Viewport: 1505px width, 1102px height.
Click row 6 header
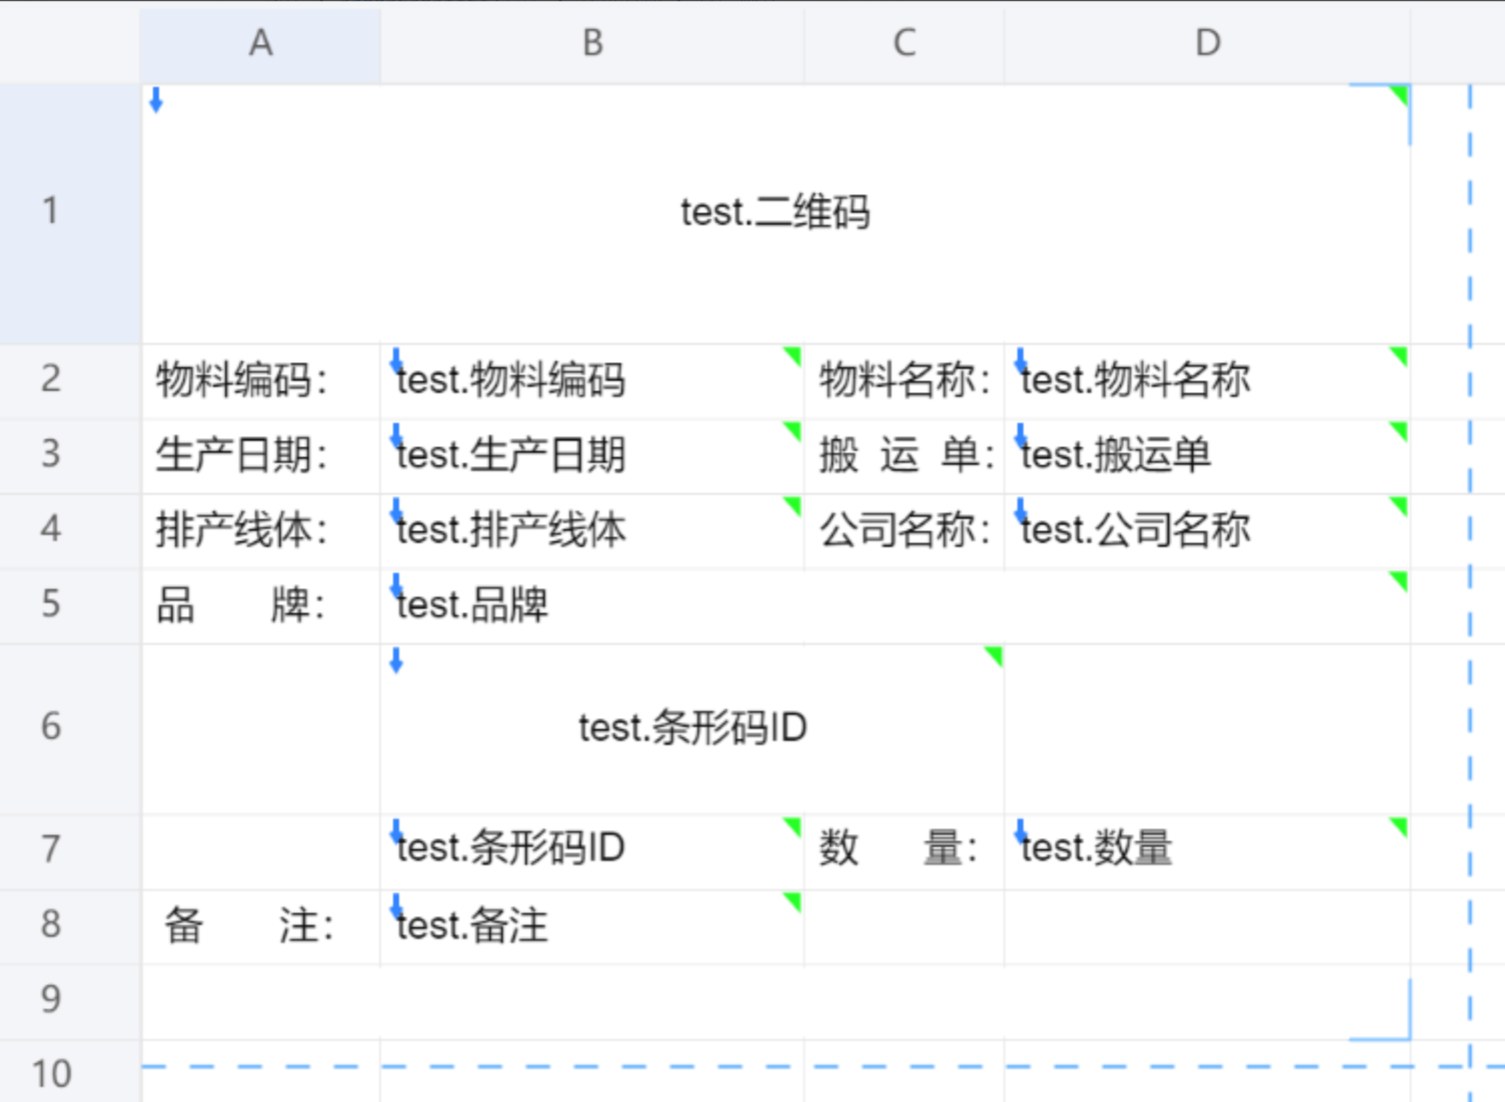coord(50,727)
